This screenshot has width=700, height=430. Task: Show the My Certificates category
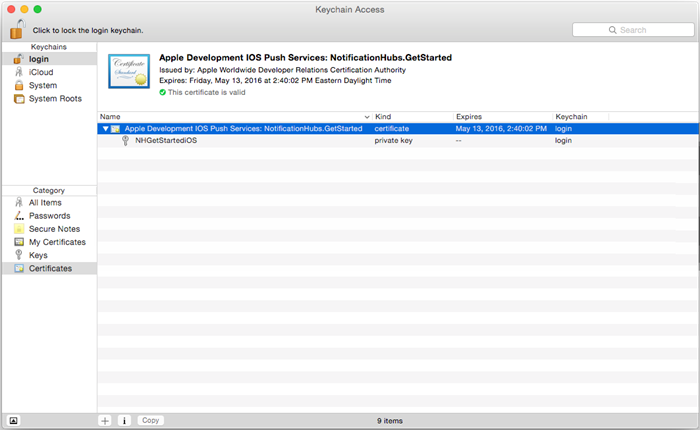point(49,242)
